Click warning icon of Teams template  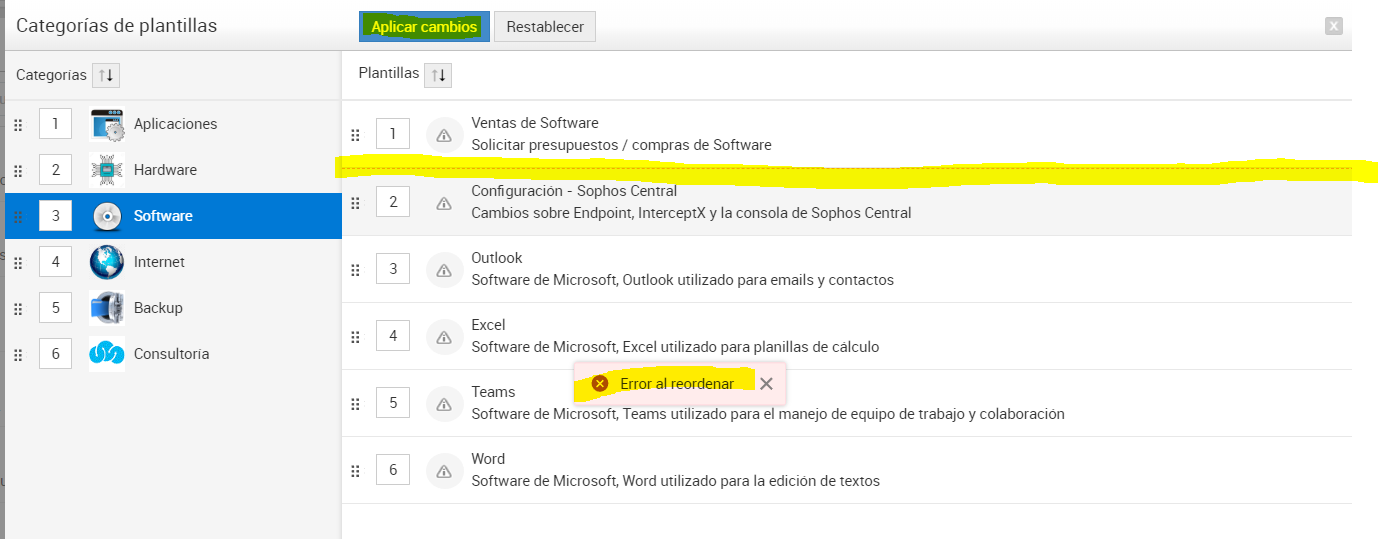coord(444,404)
